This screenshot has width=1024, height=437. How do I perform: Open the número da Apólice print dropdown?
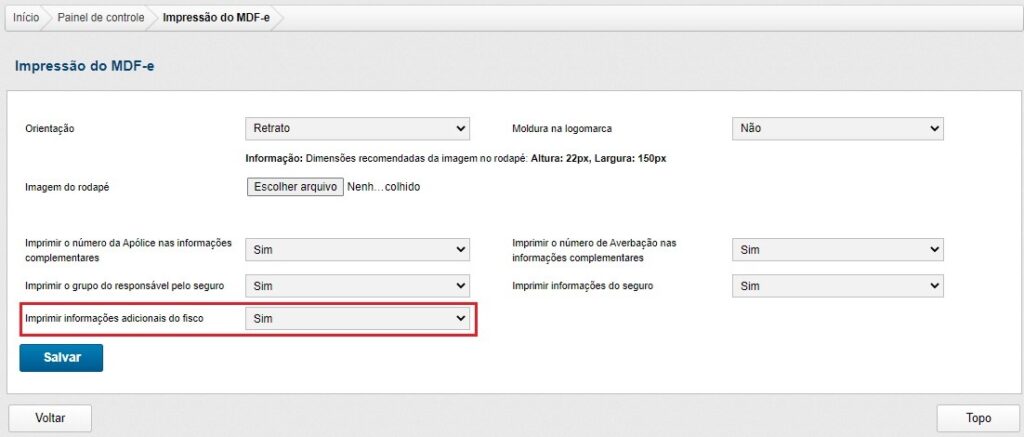(357, 250)
